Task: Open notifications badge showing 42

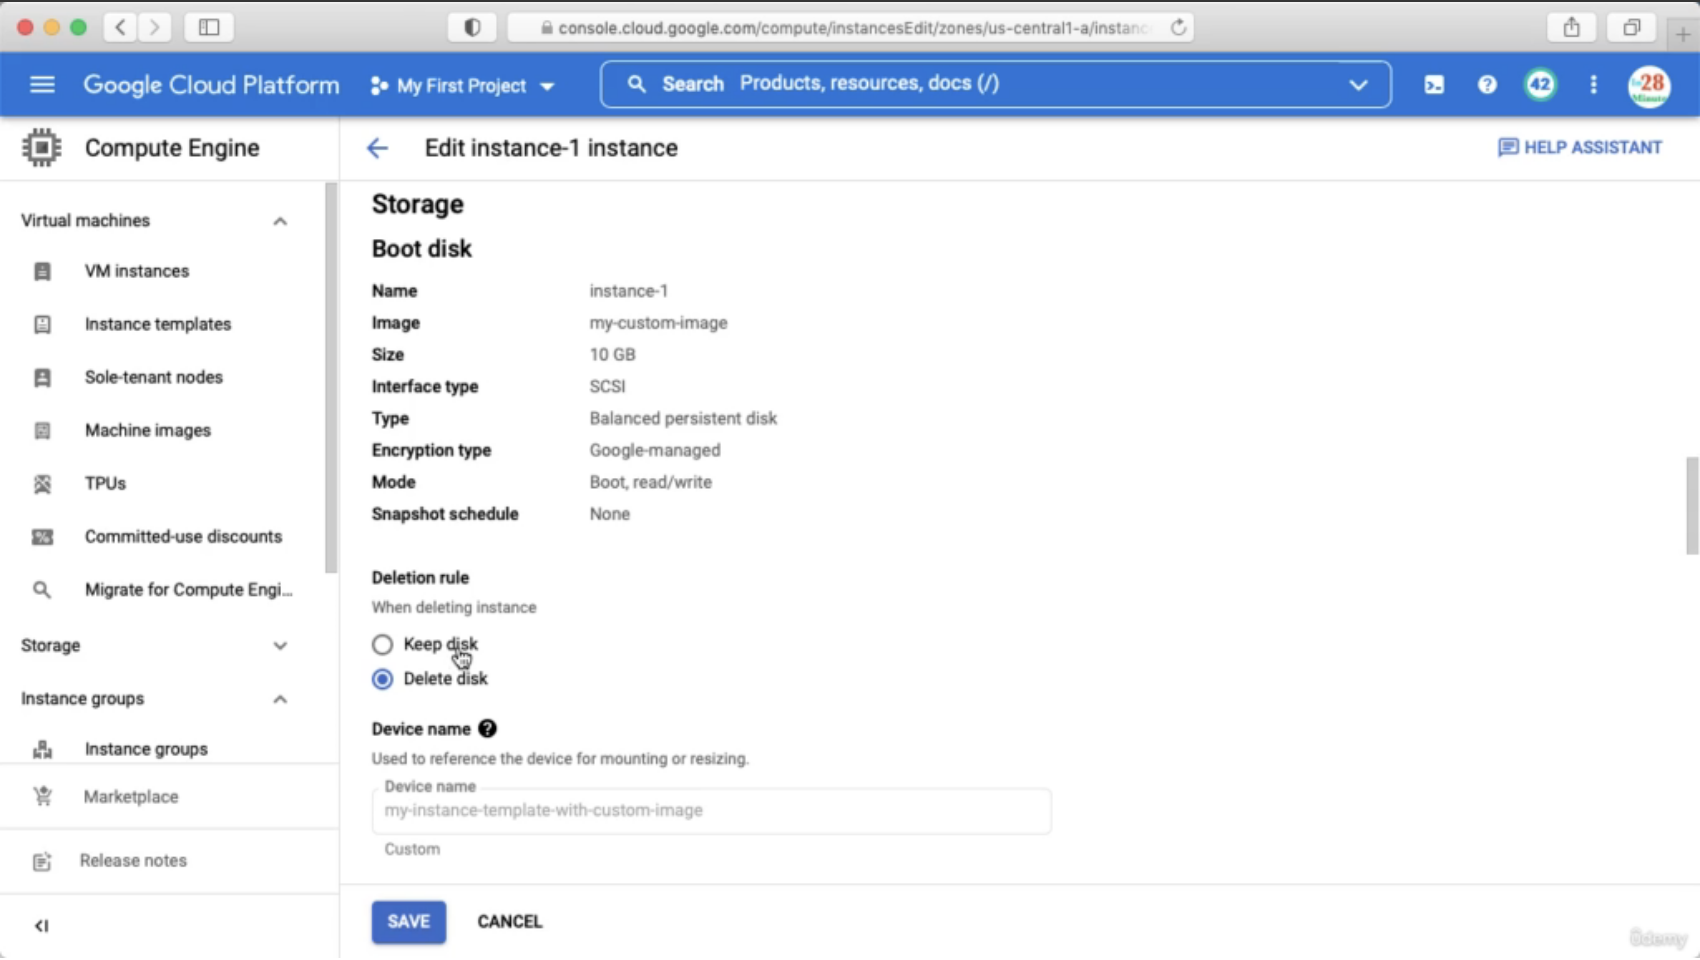Action: (1540, 85)
